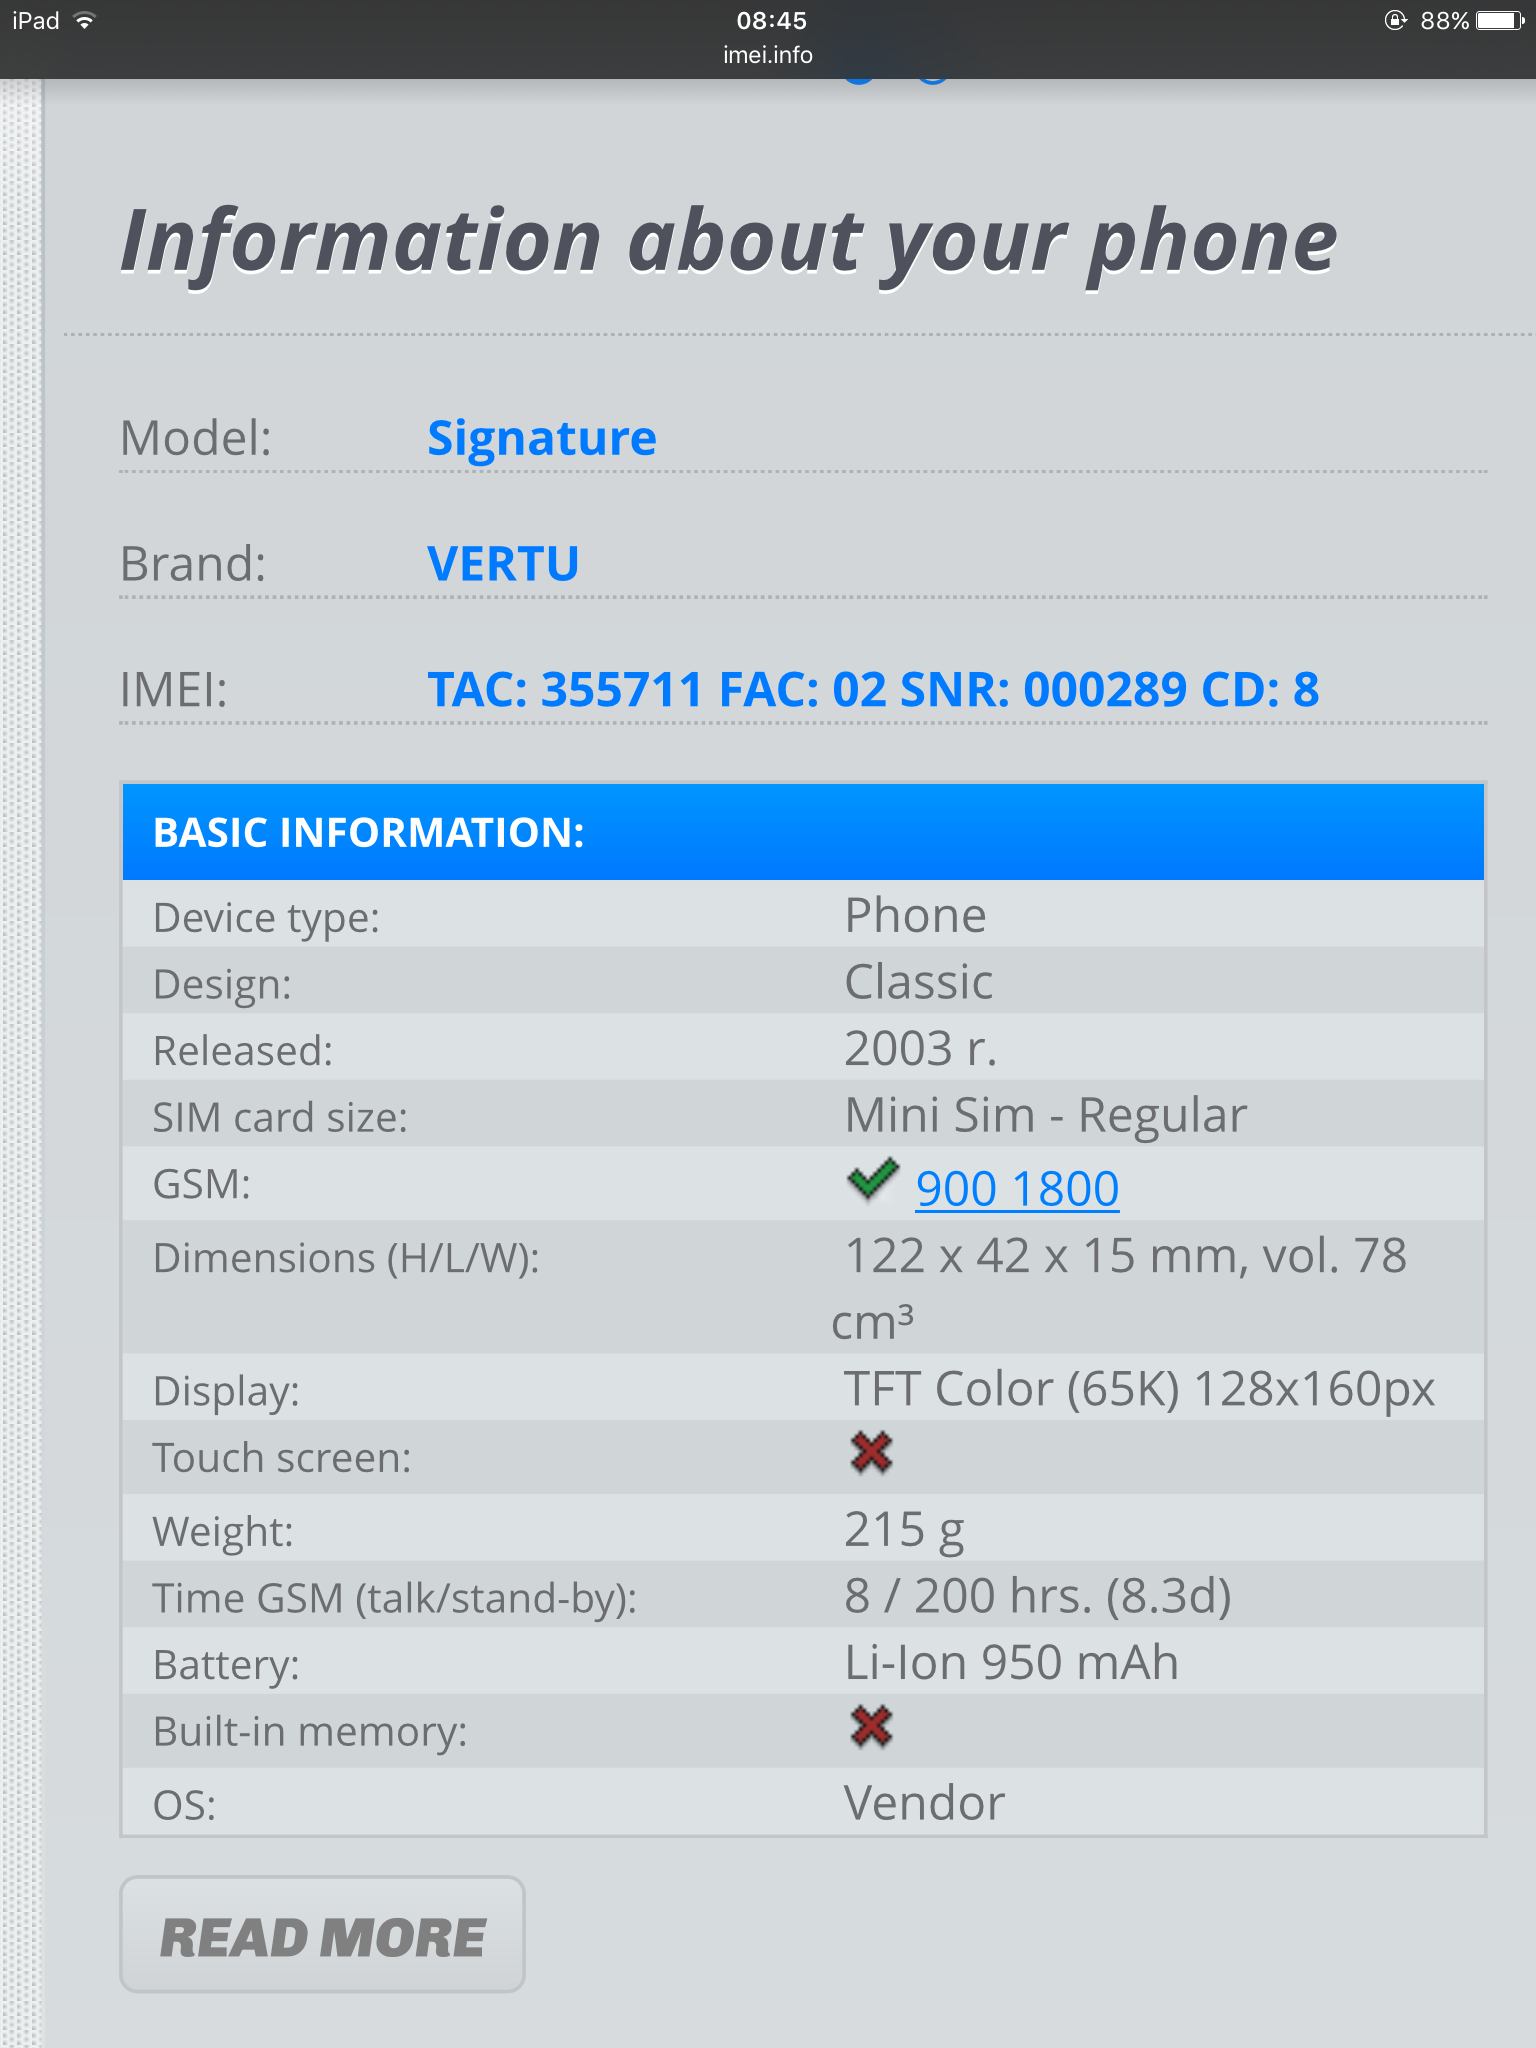Open the Signature model link
1536x2048 pixels.
[542, 438]
